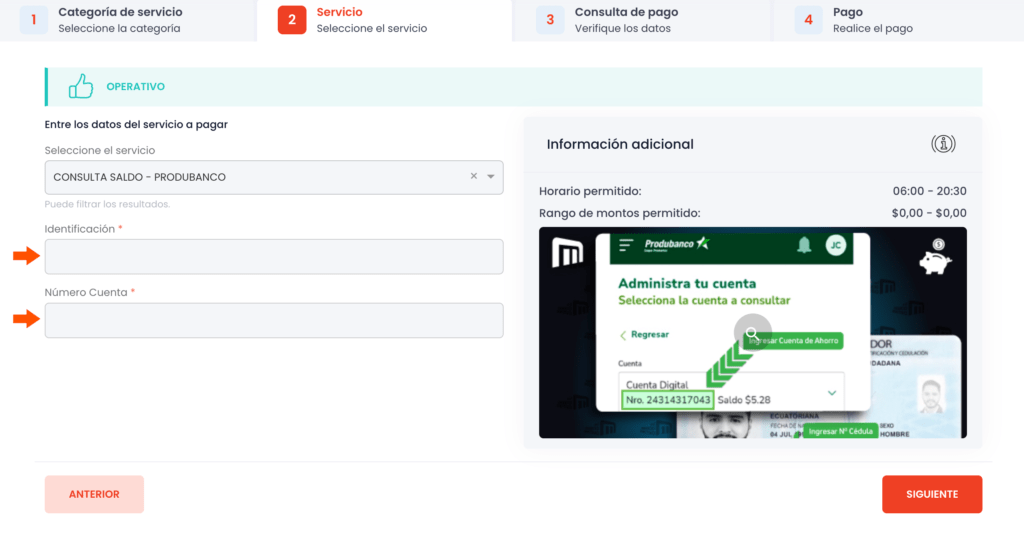Open the Produbanco help image thumbnail

point(752,332)
